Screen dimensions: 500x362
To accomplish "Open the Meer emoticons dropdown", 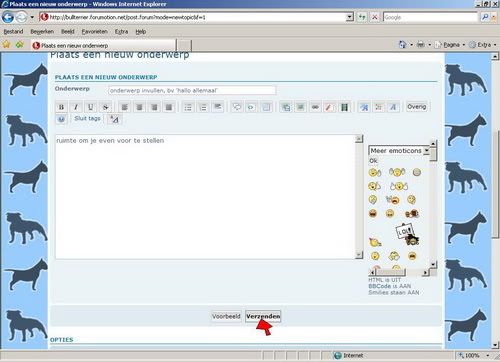I will coord(399,151).
